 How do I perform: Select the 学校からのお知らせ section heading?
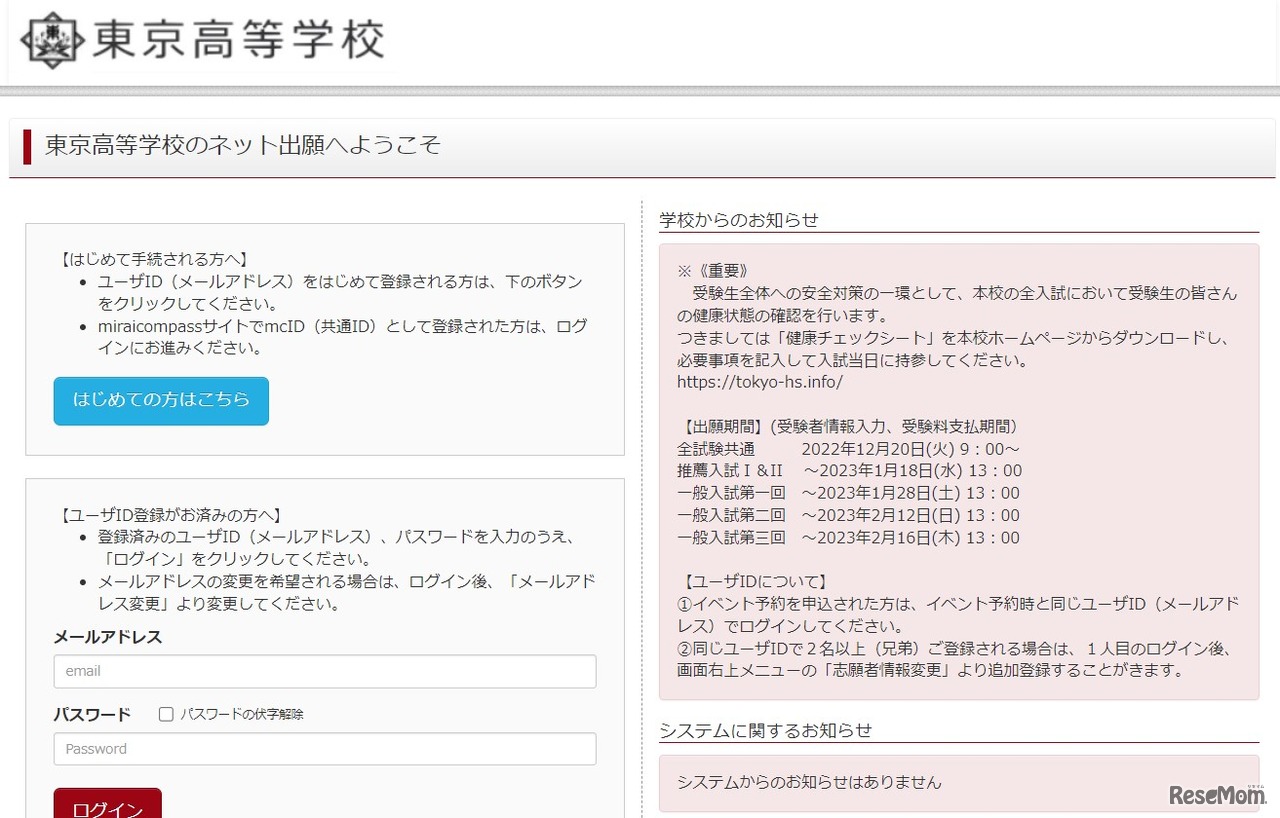point(739,220)
